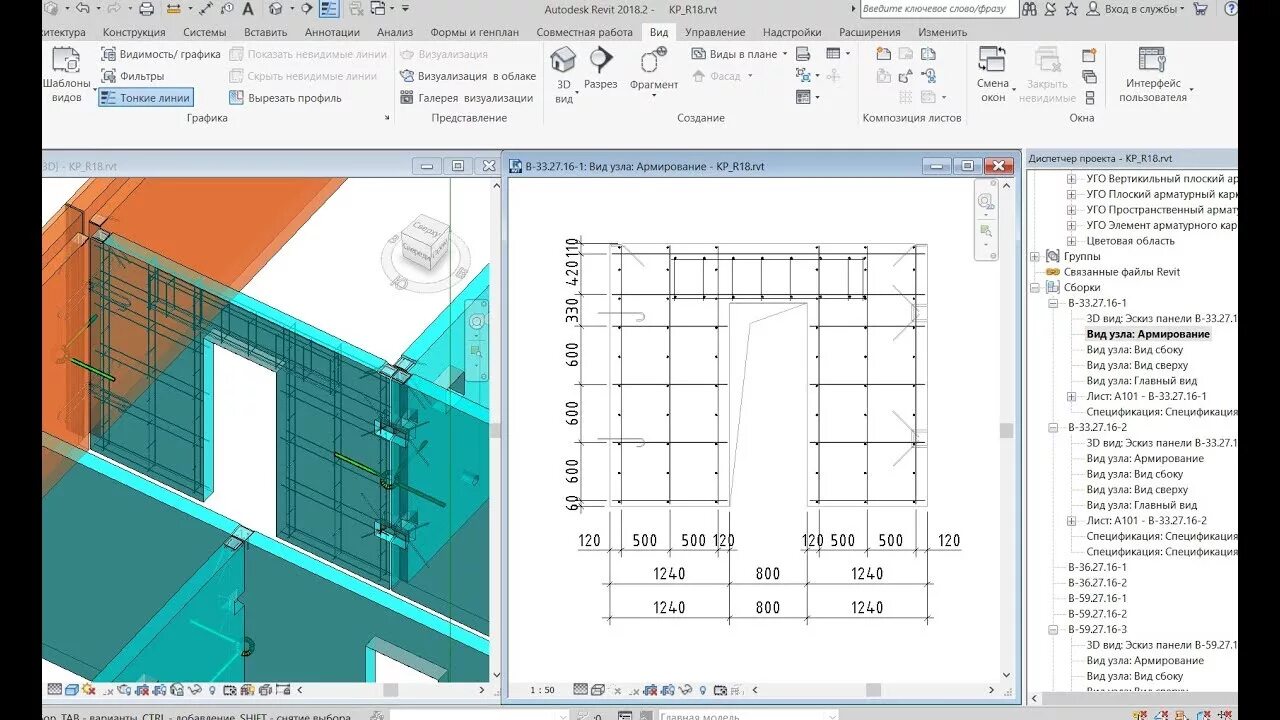The width and height of the screenshot is (1280, 720).
Task: Expand the Лист: A101 - В-33.27.16-2 node
Action: pyautogui.click(x=1071, y=521)
